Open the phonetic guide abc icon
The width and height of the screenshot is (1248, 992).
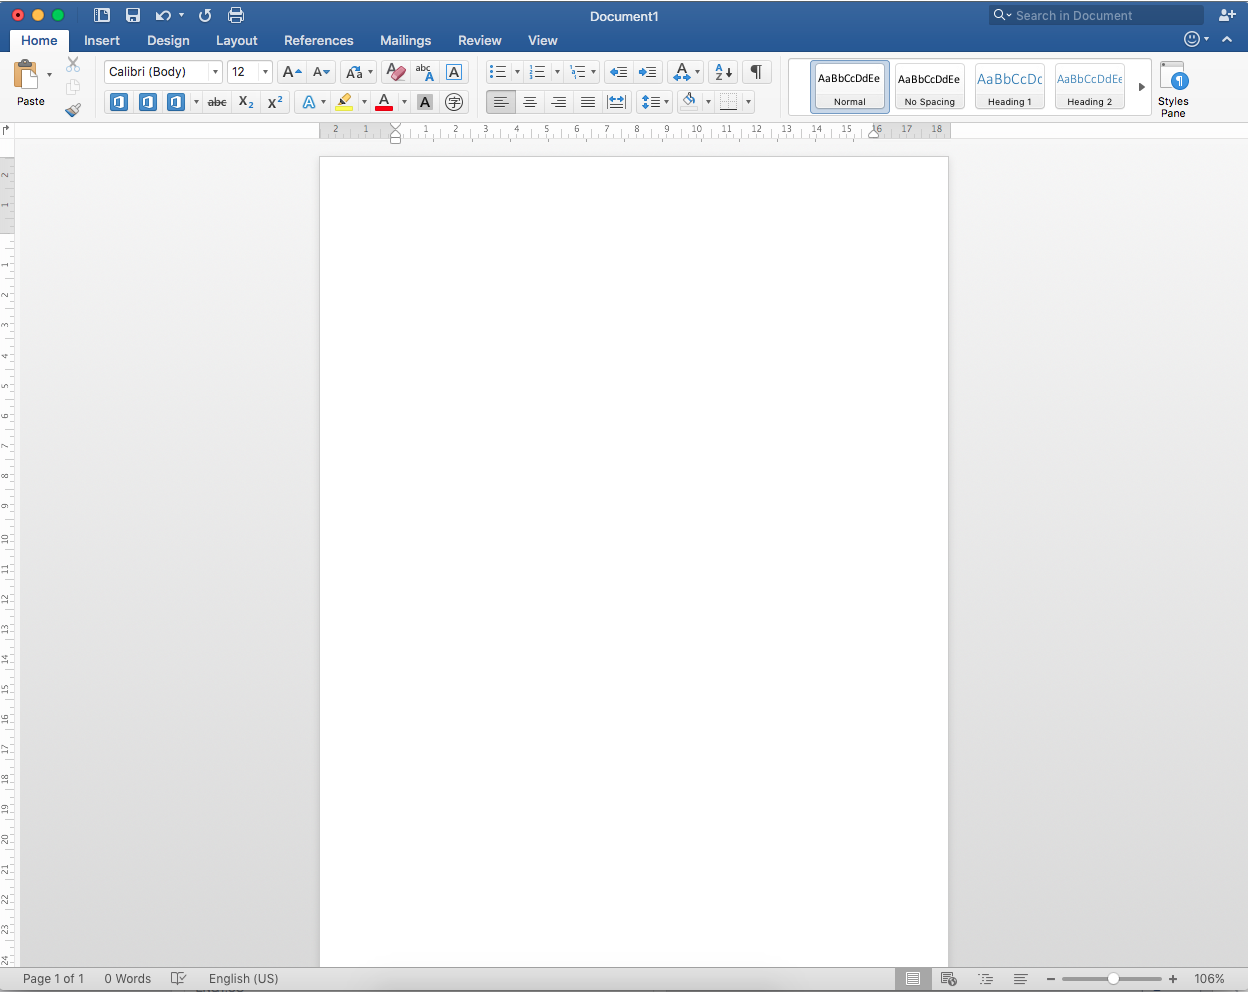pyautogui.click(x=424, y=72)
